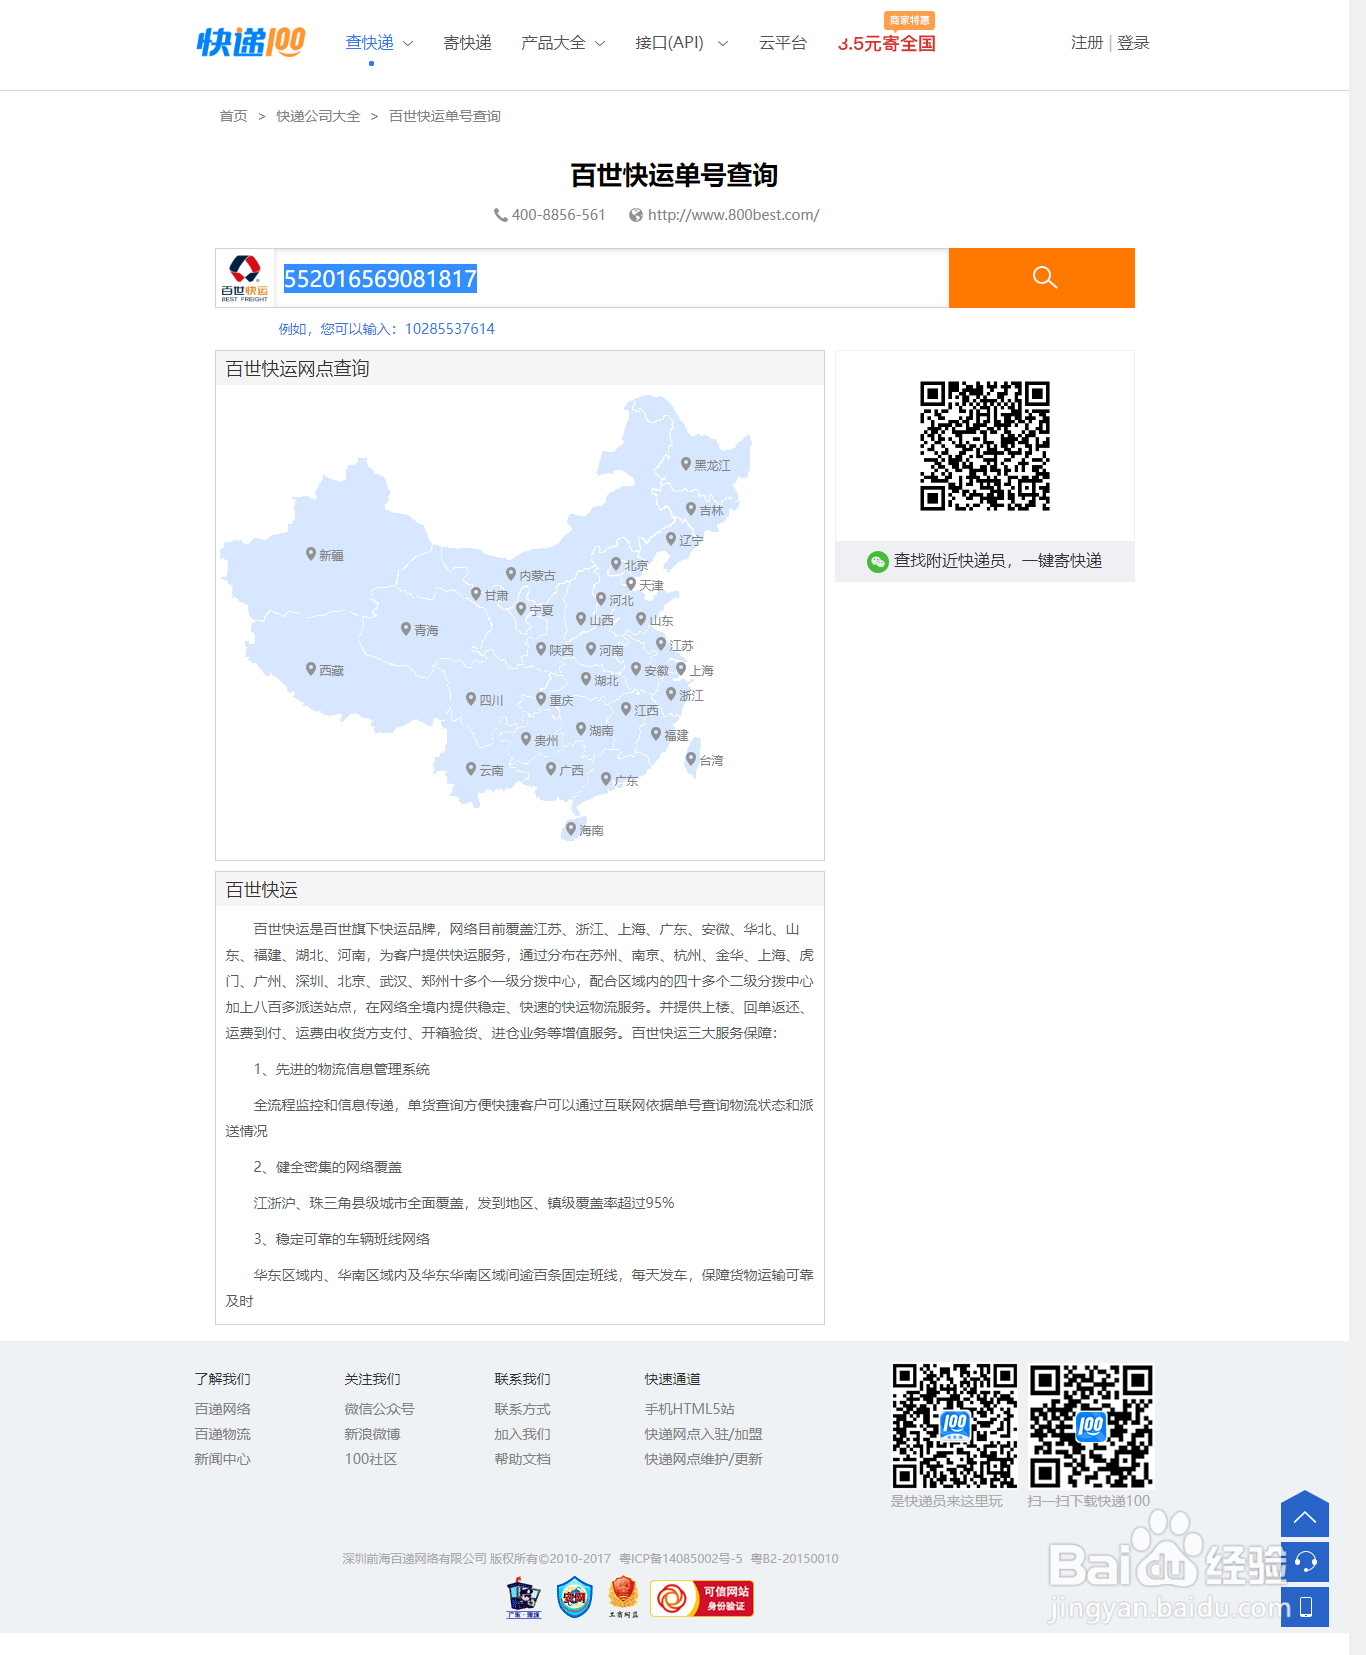Click the Beijing (北京) map pin
Image resolution: width=1366 pixels, height=1655 pixels.
(616, 564)
